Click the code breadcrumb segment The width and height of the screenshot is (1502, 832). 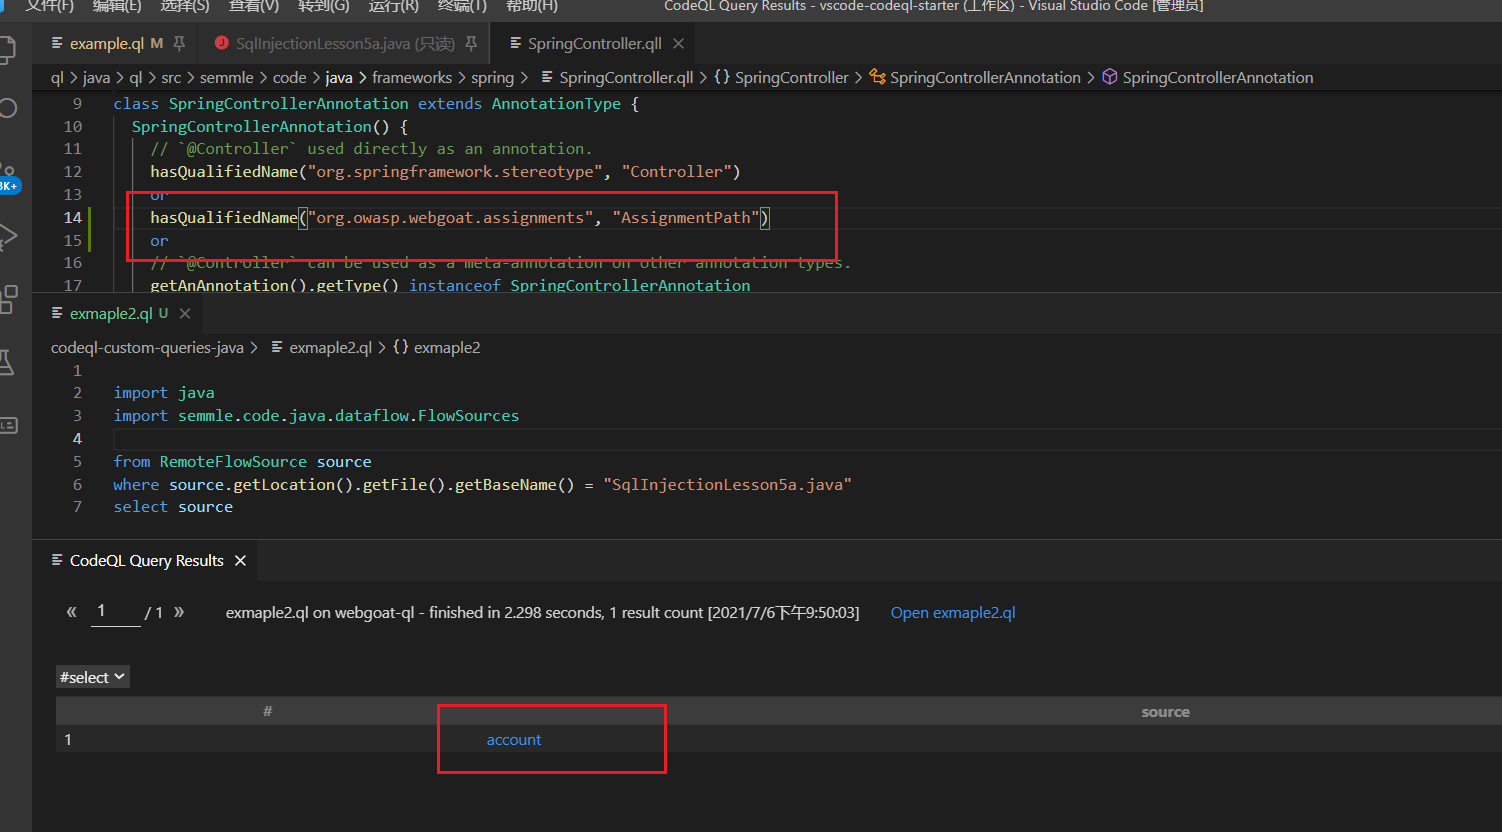pos(290,78)
